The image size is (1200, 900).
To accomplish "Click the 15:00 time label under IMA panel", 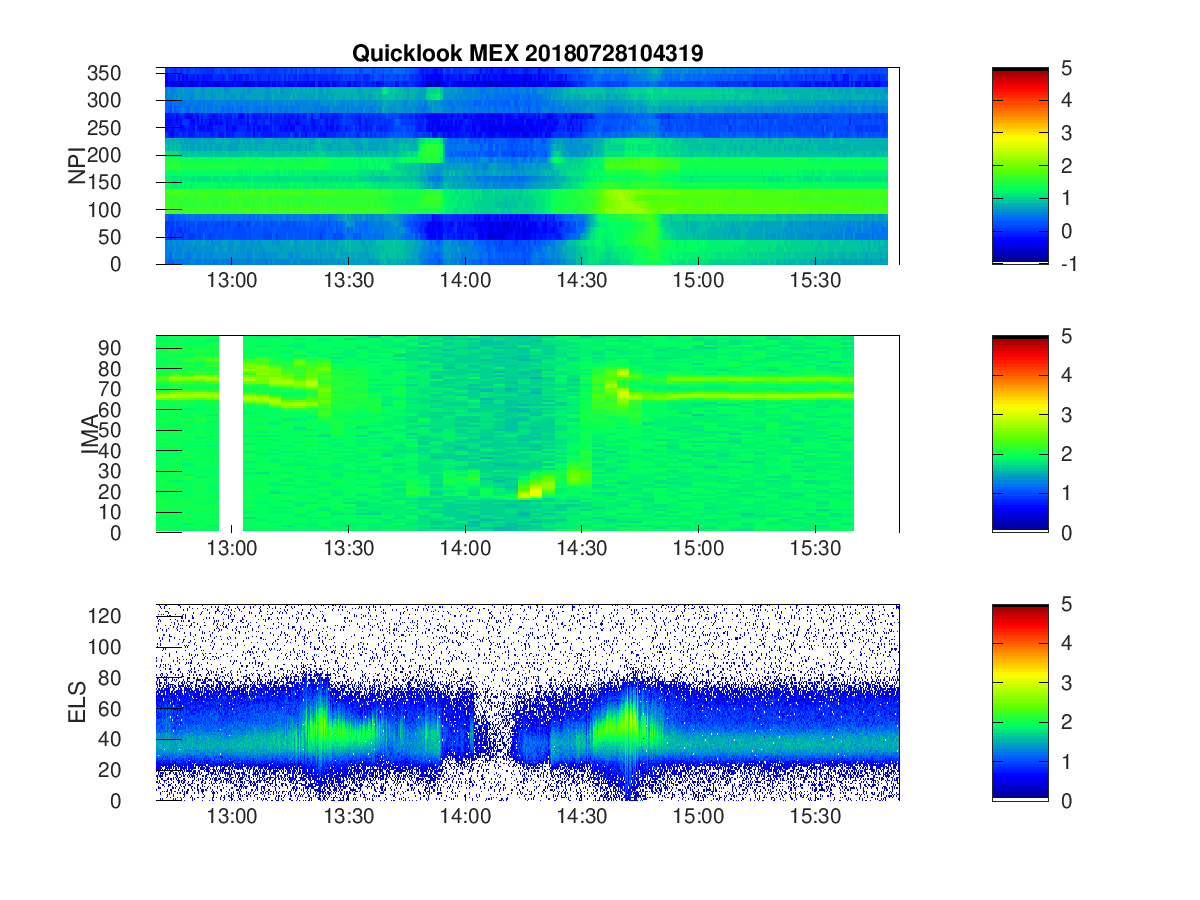I will click(698, 549).
